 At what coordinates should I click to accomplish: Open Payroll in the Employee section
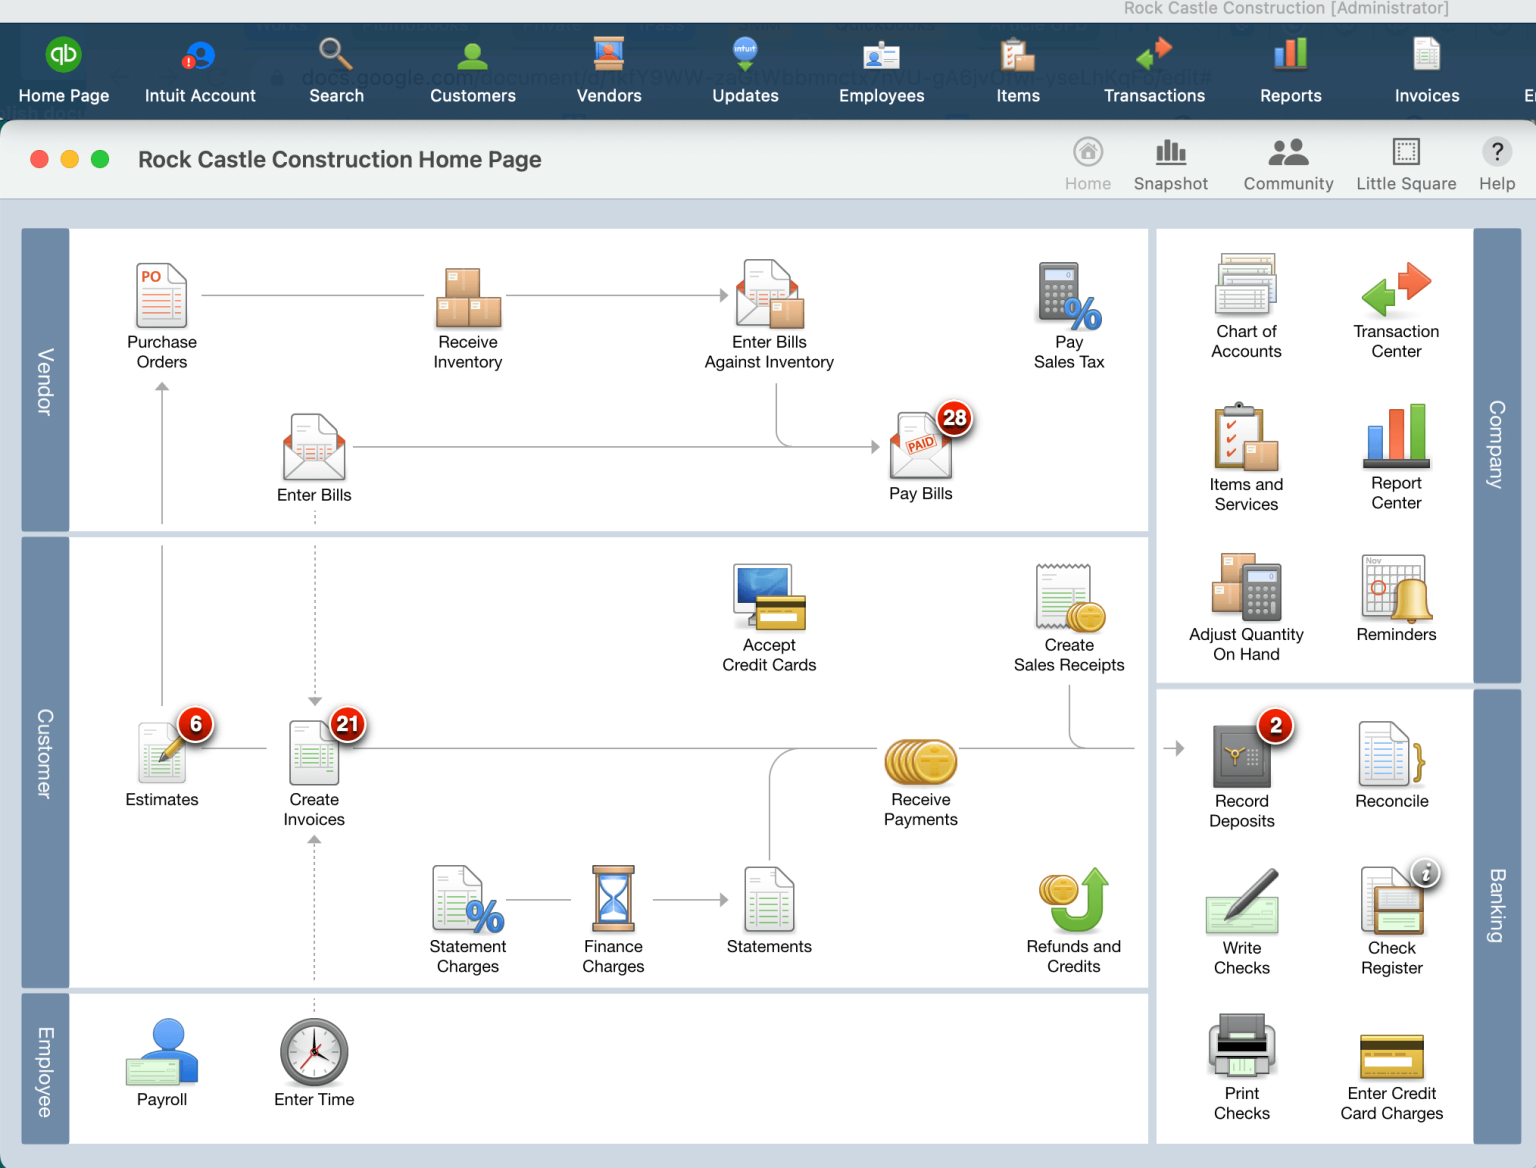pos(161,1050)
